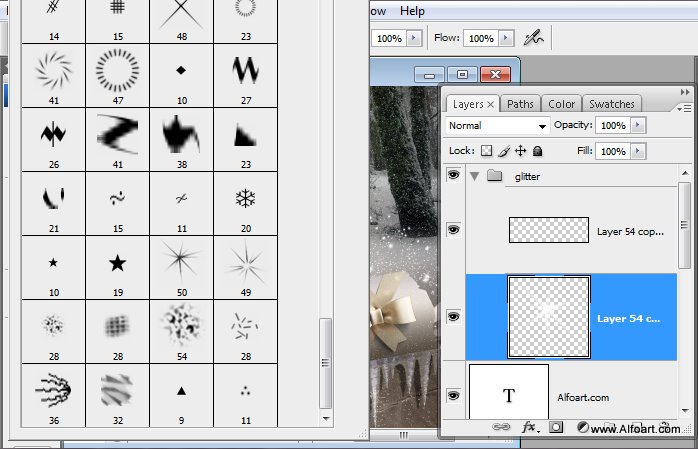Open the Help menu
698x449 pixels.
(412, 11)
